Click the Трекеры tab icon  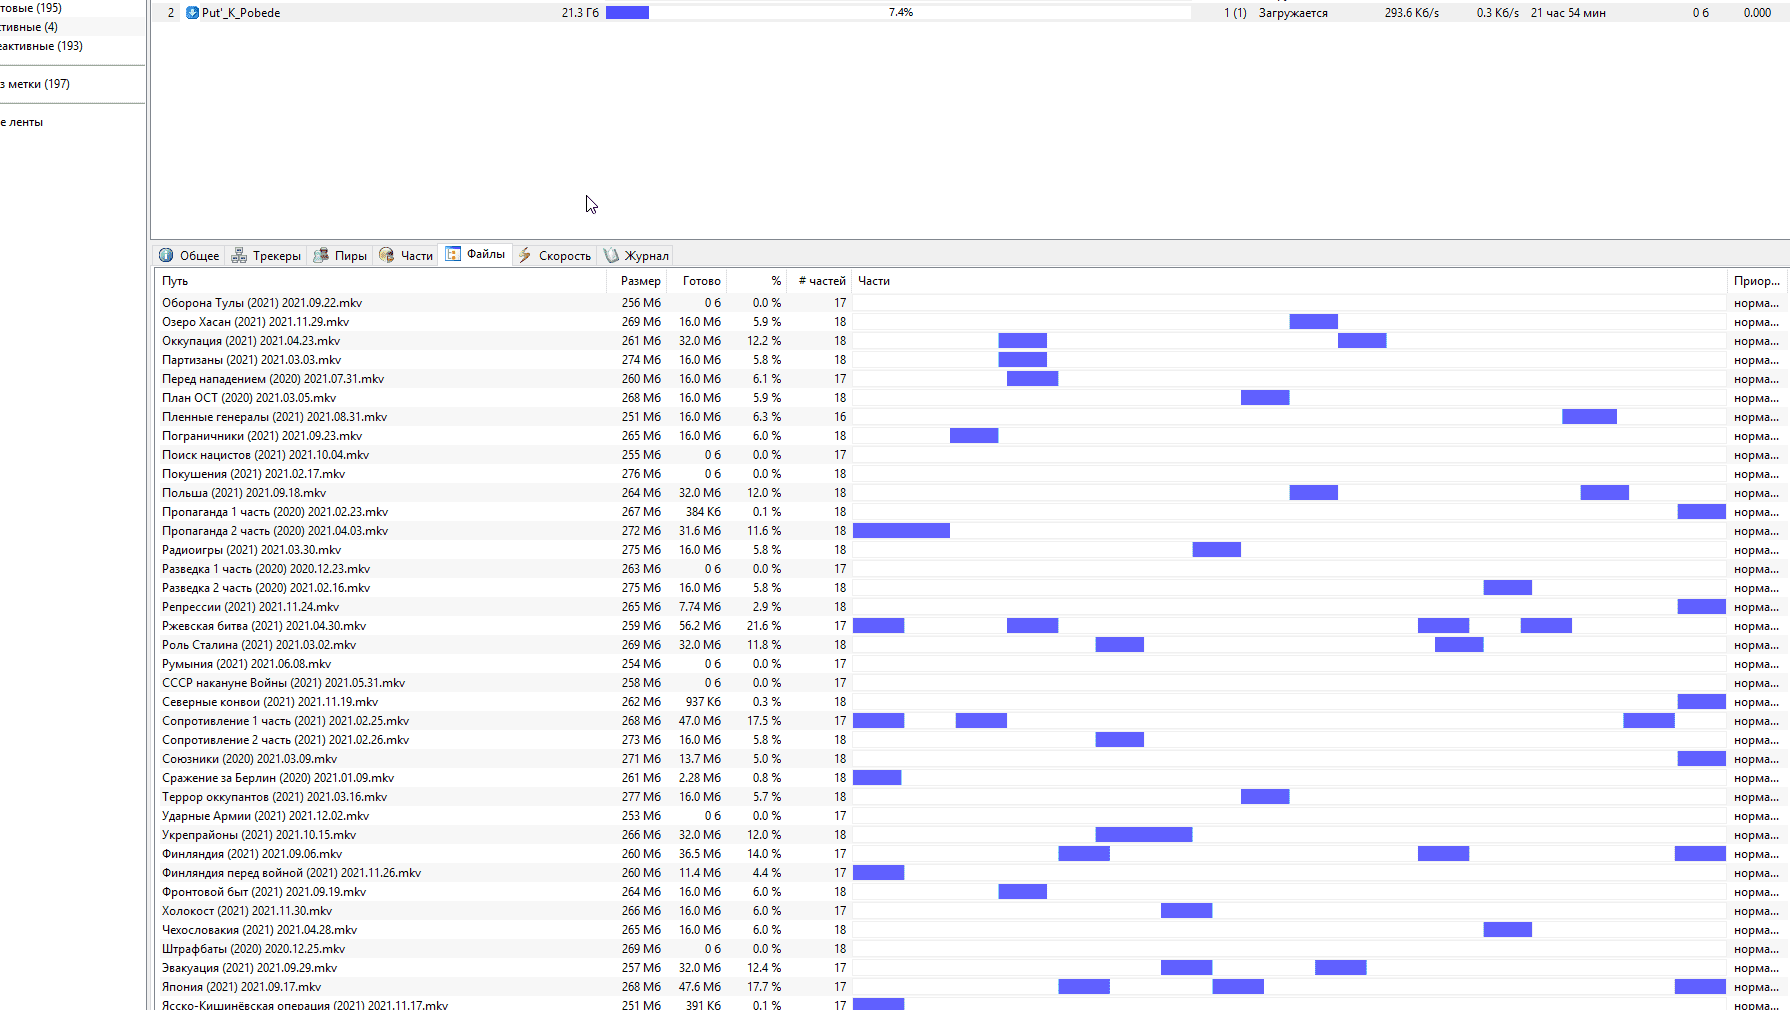(239, 255)
